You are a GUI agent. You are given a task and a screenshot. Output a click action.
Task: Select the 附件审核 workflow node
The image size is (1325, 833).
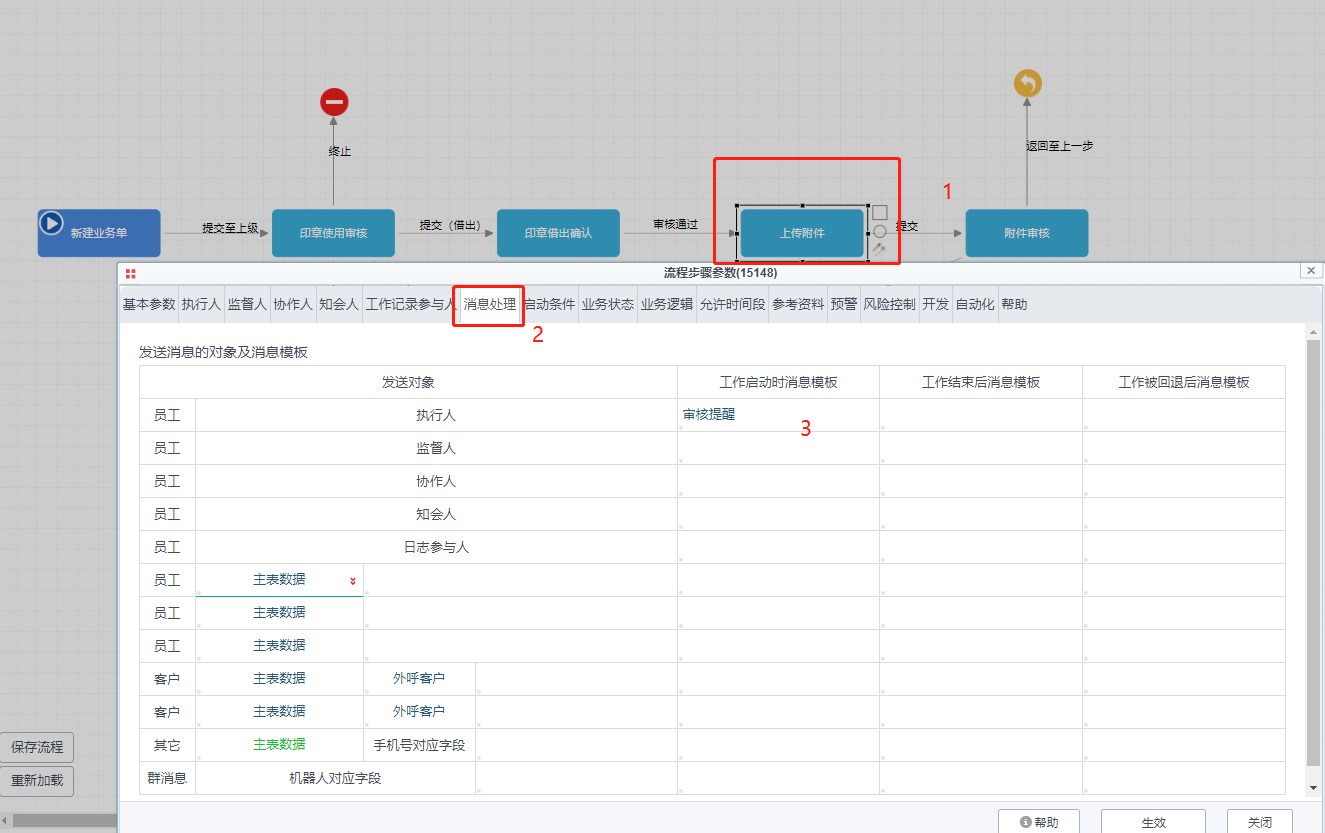click(x=1026, y=233)
